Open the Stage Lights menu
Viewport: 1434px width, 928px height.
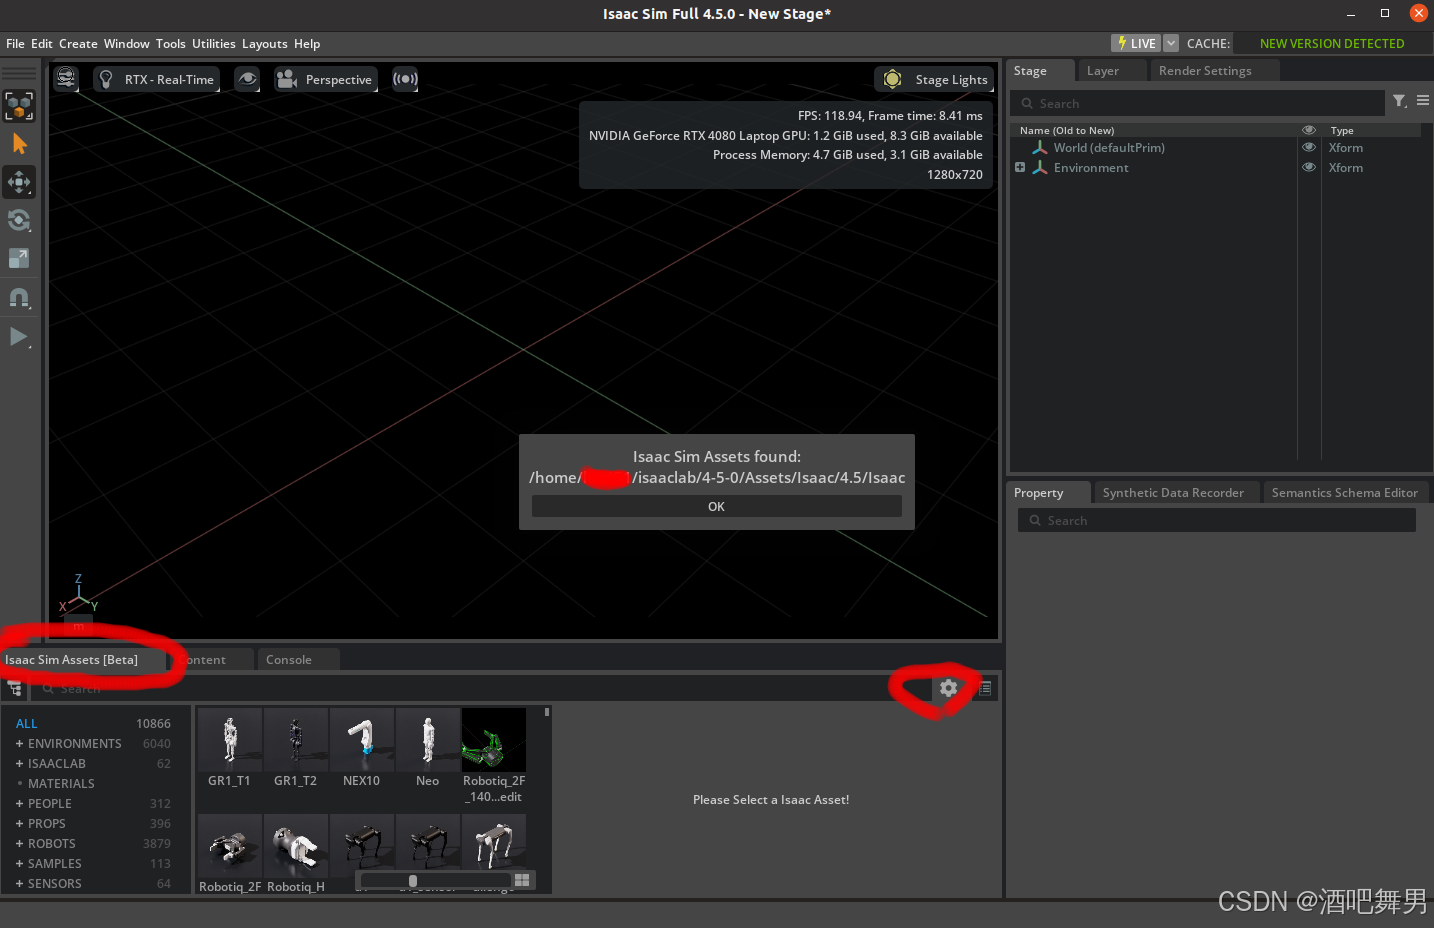pos(934,79)
